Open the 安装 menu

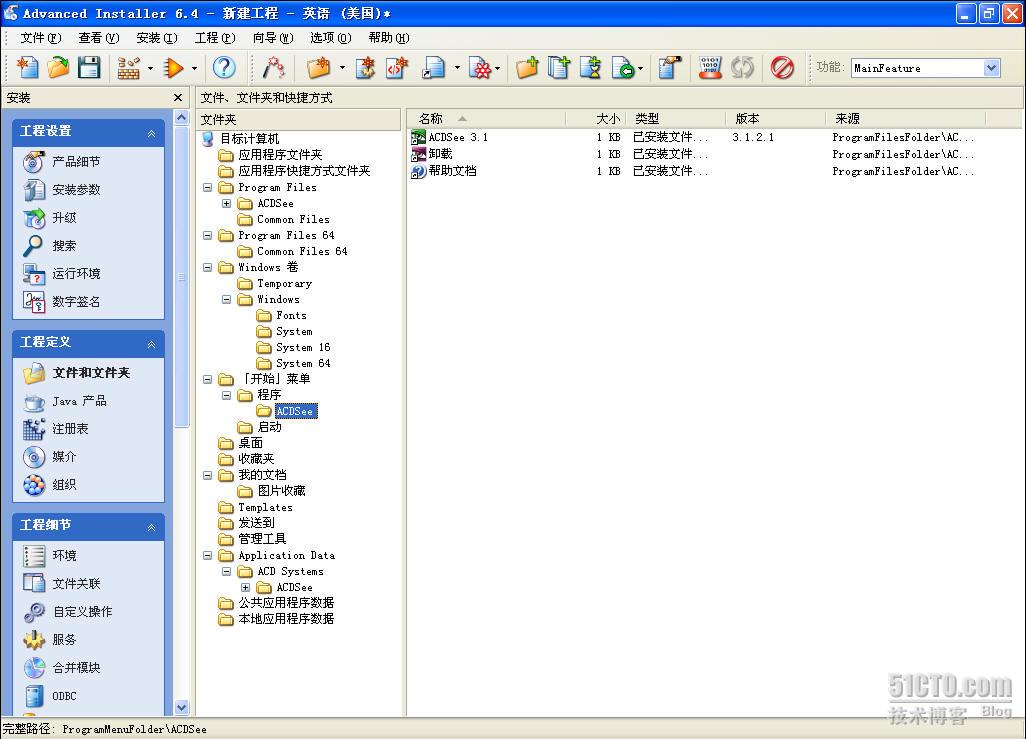pos(156,37)
